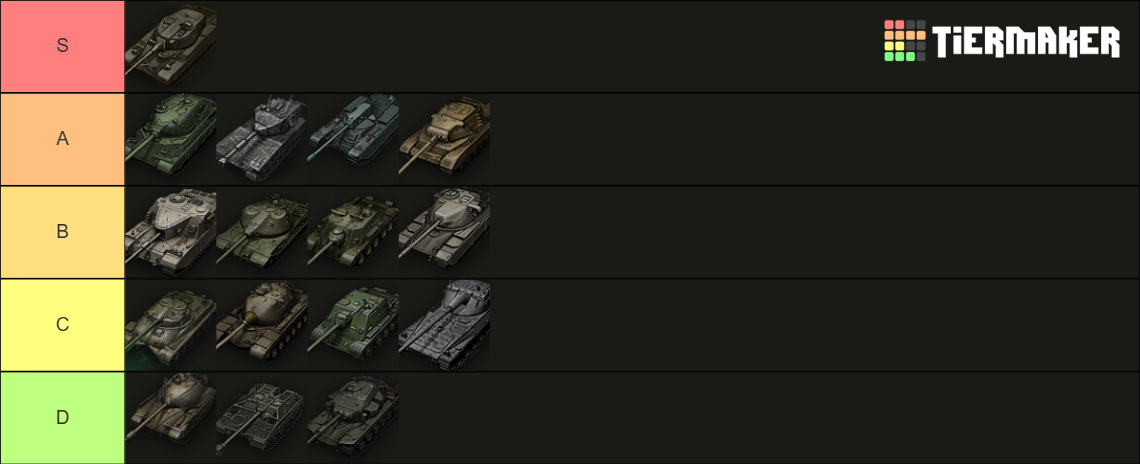This screenshot has width=1140, height=464.
Task: Click the sand-colored tan tank in A tier
Action: click(444, 139)
